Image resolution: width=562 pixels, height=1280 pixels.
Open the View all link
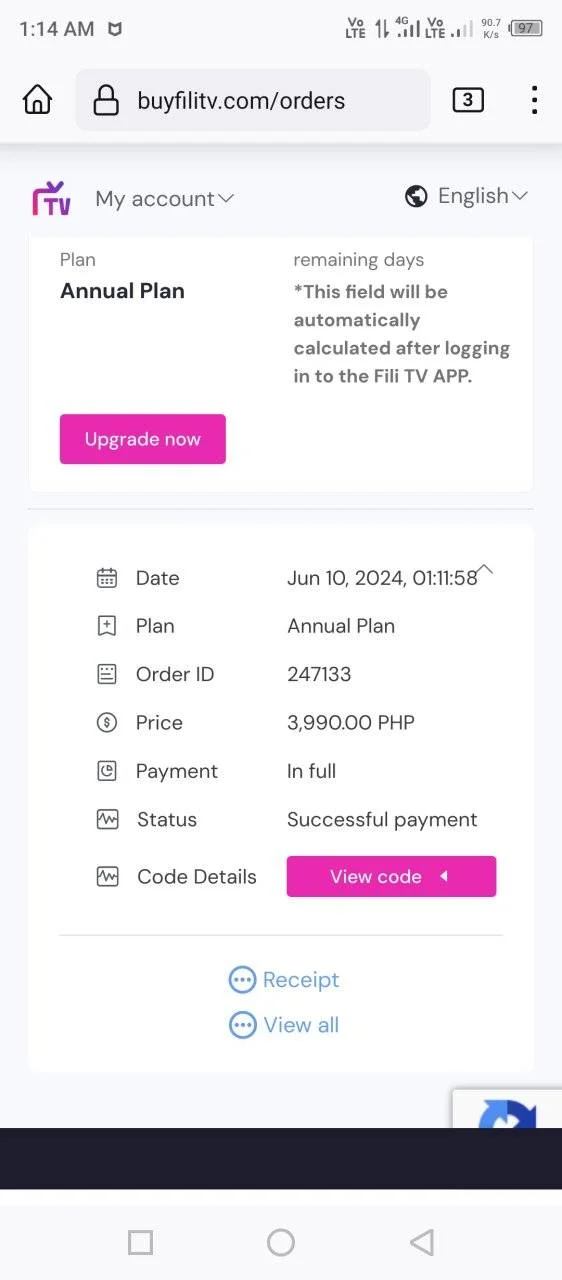pyautogui.click(x=284, y=1025)
